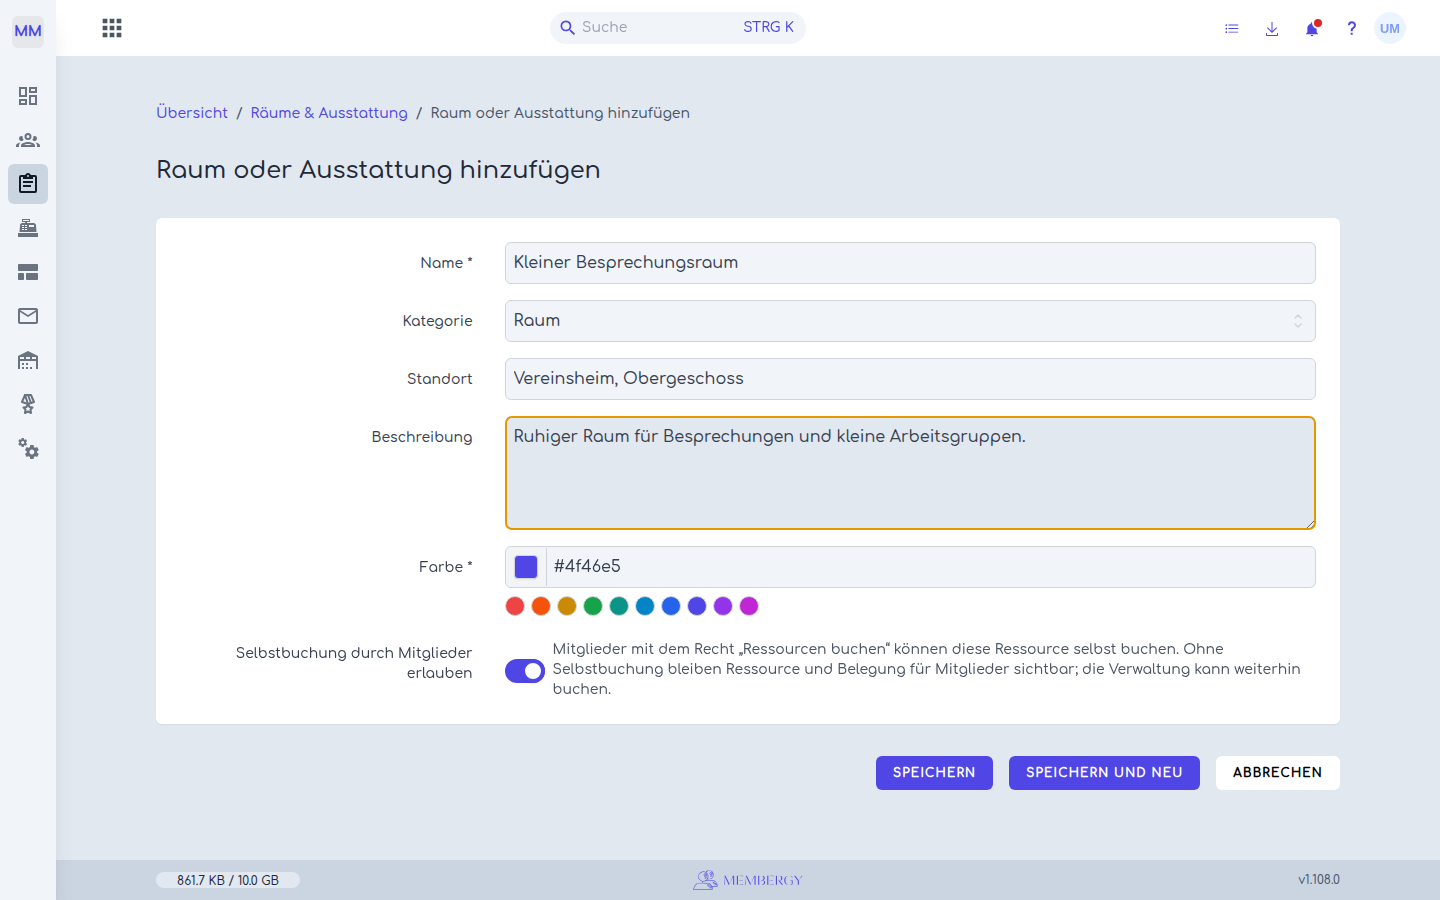The height and width of the screenshot is (900, 1440).
Task: Open the mail envelope icon in sidebar
Action: tap(28, 316)
